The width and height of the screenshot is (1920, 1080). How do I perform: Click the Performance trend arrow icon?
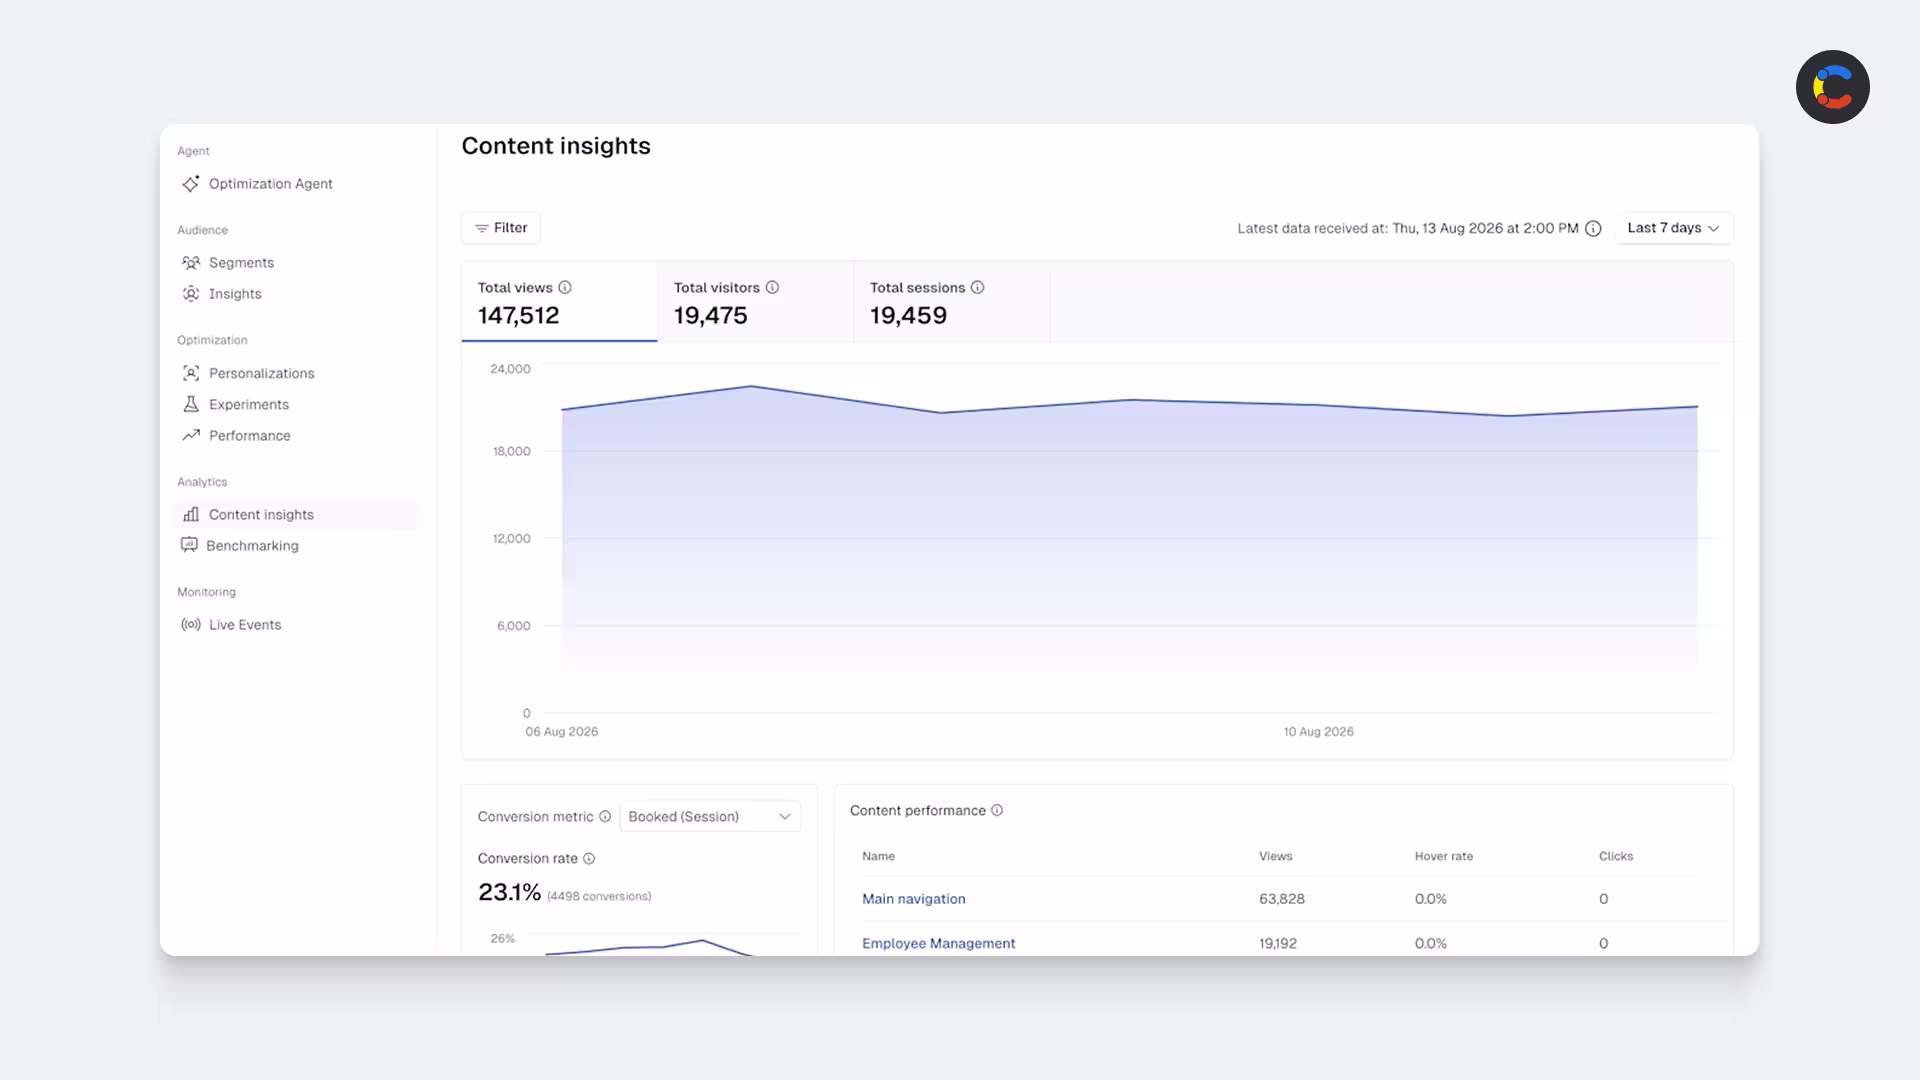190,435
